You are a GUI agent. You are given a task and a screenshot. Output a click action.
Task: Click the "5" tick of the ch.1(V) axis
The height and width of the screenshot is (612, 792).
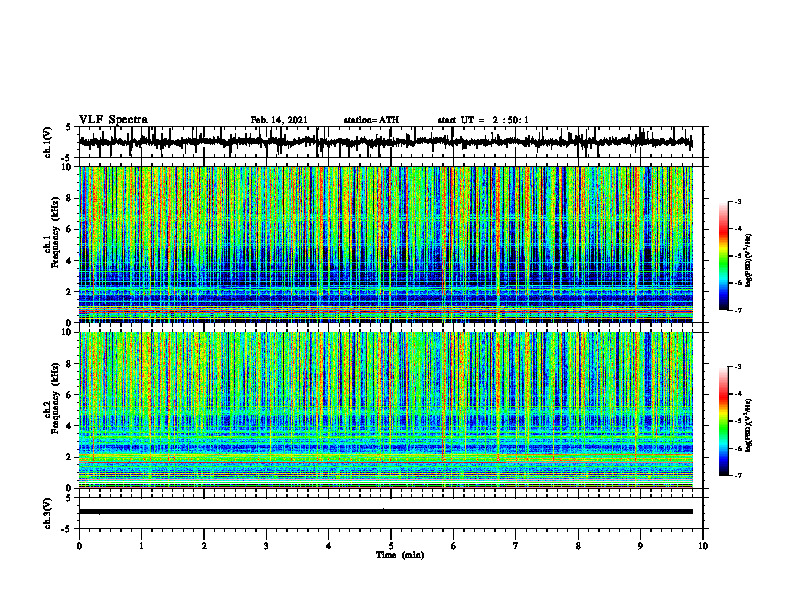pos(68,128)
